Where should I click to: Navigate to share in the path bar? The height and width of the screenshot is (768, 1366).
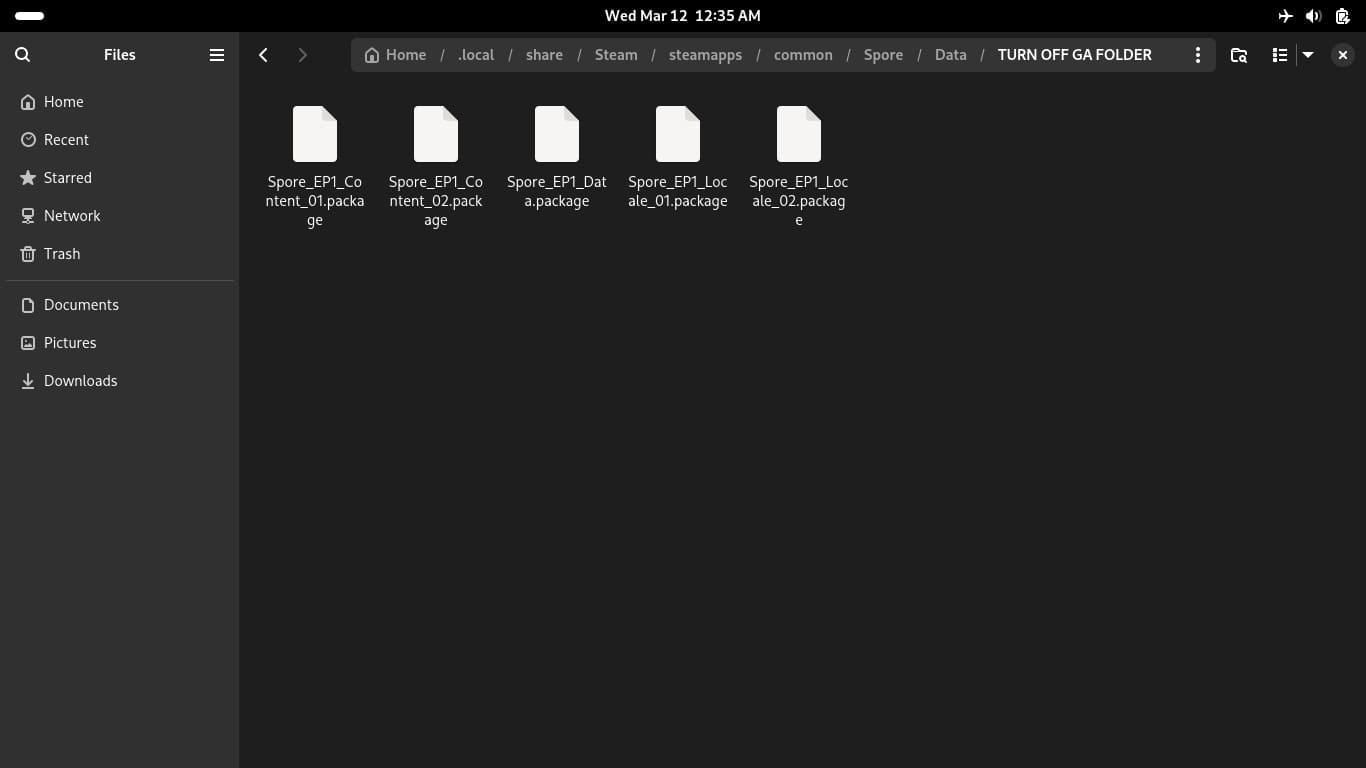pyautogui.click(x=544, y=55)
